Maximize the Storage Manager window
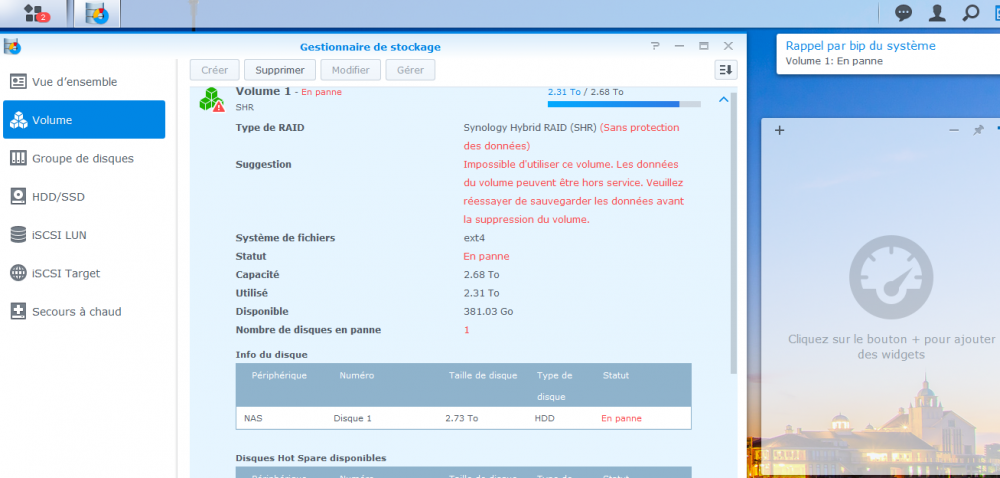 (x=703, y=46)
